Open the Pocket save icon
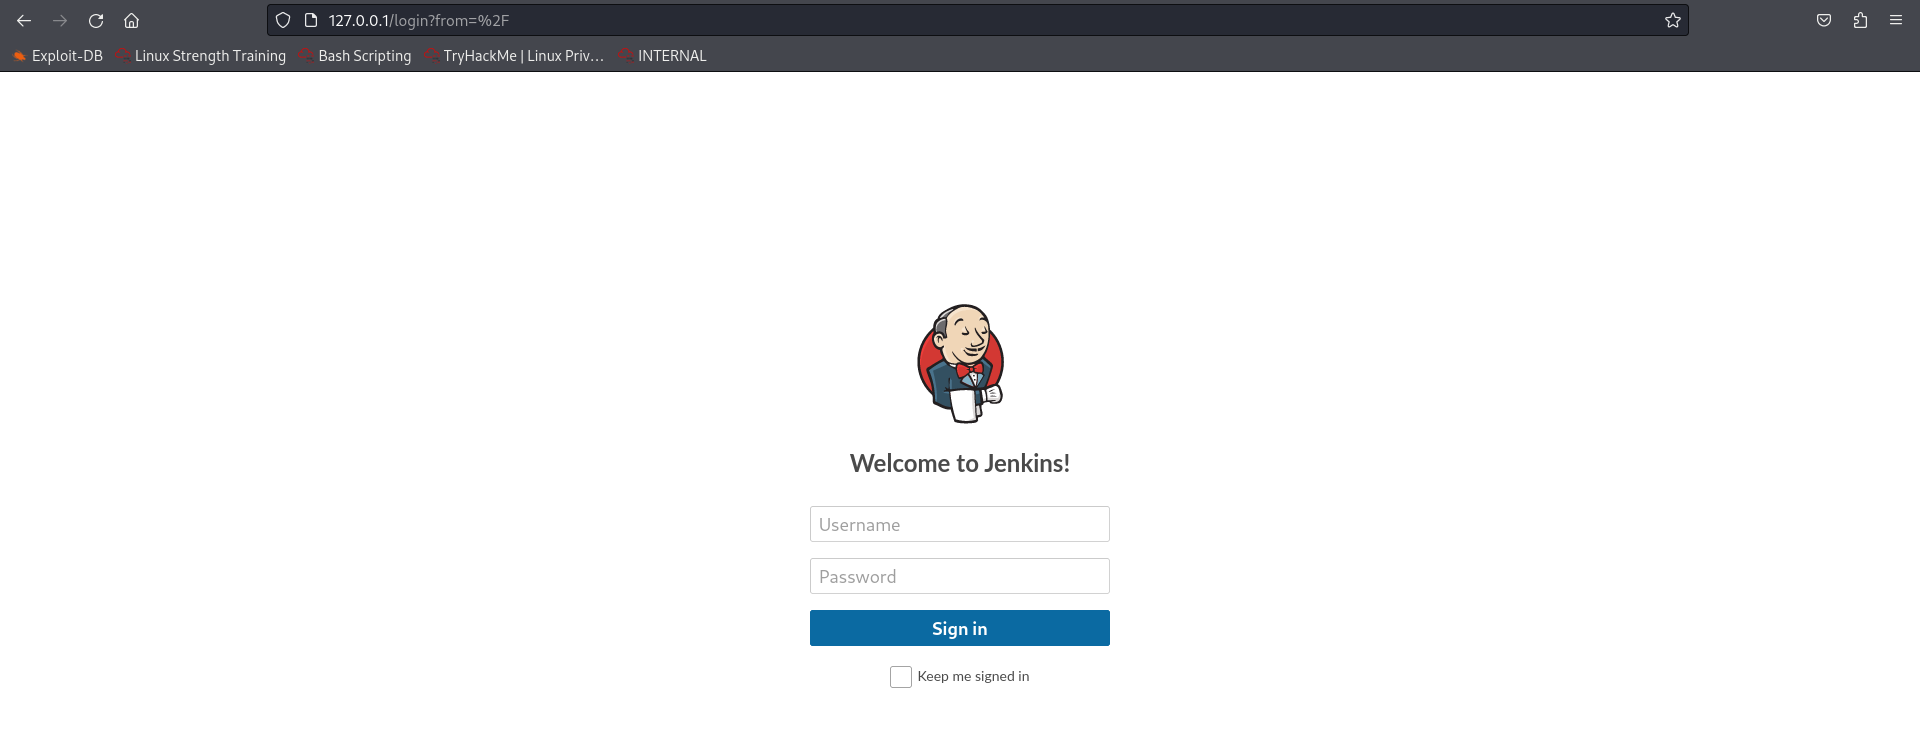 [x=1824, y=20]
